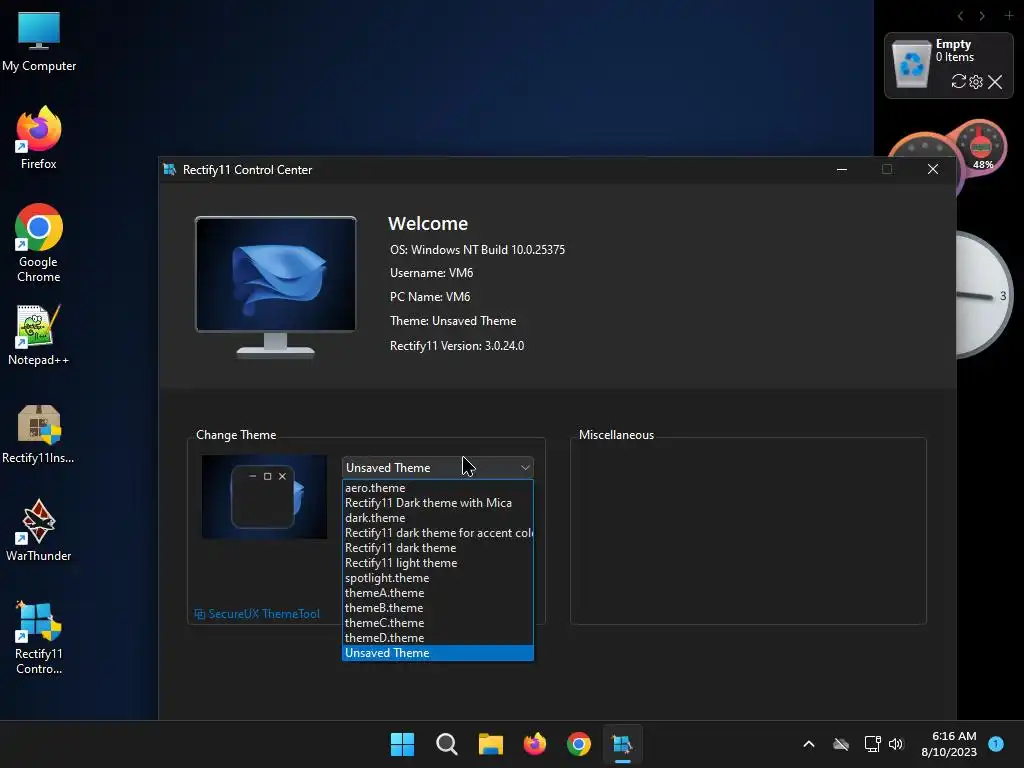Click PC Name: VM6 text
The width and height of the screenshot is (1024, 768).
click(430, 297)
